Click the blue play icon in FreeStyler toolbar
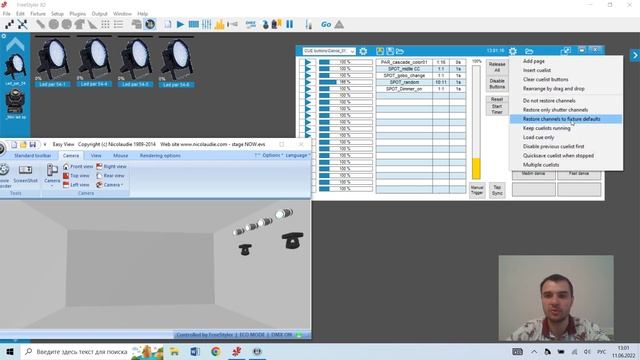Screen dimensions: 640x360 point(180,24)
